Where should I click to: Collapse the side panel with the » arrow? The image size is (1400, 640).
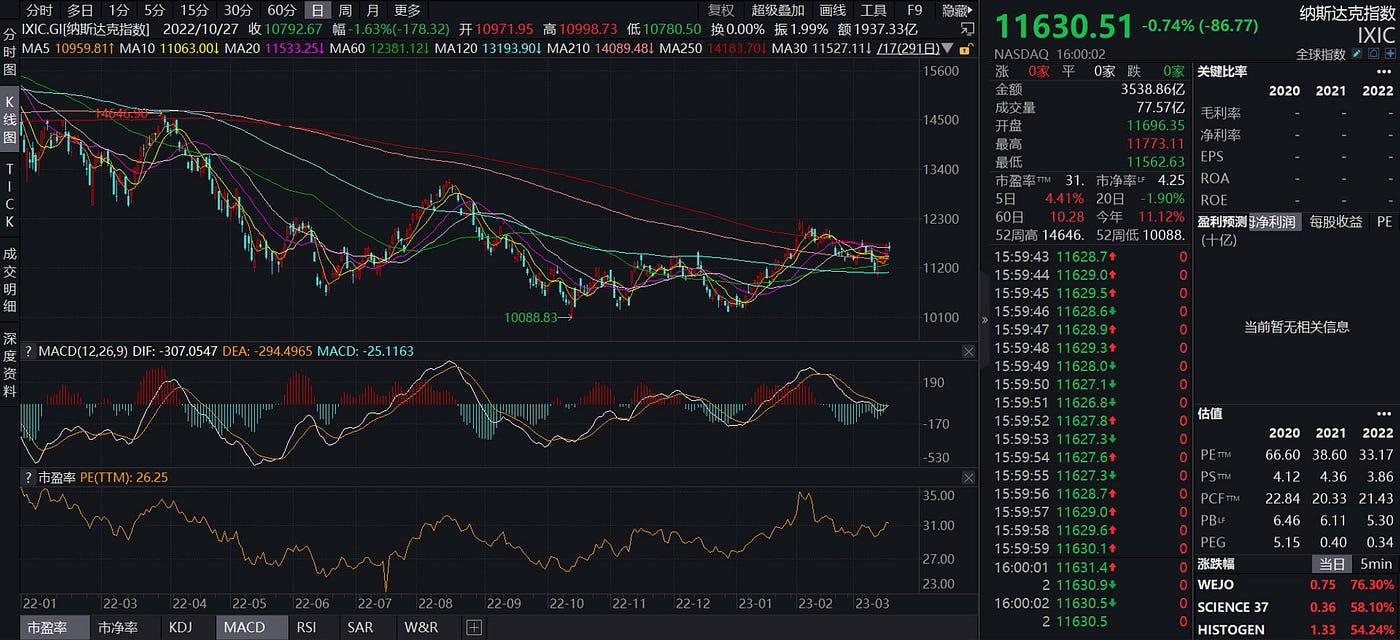986,320
